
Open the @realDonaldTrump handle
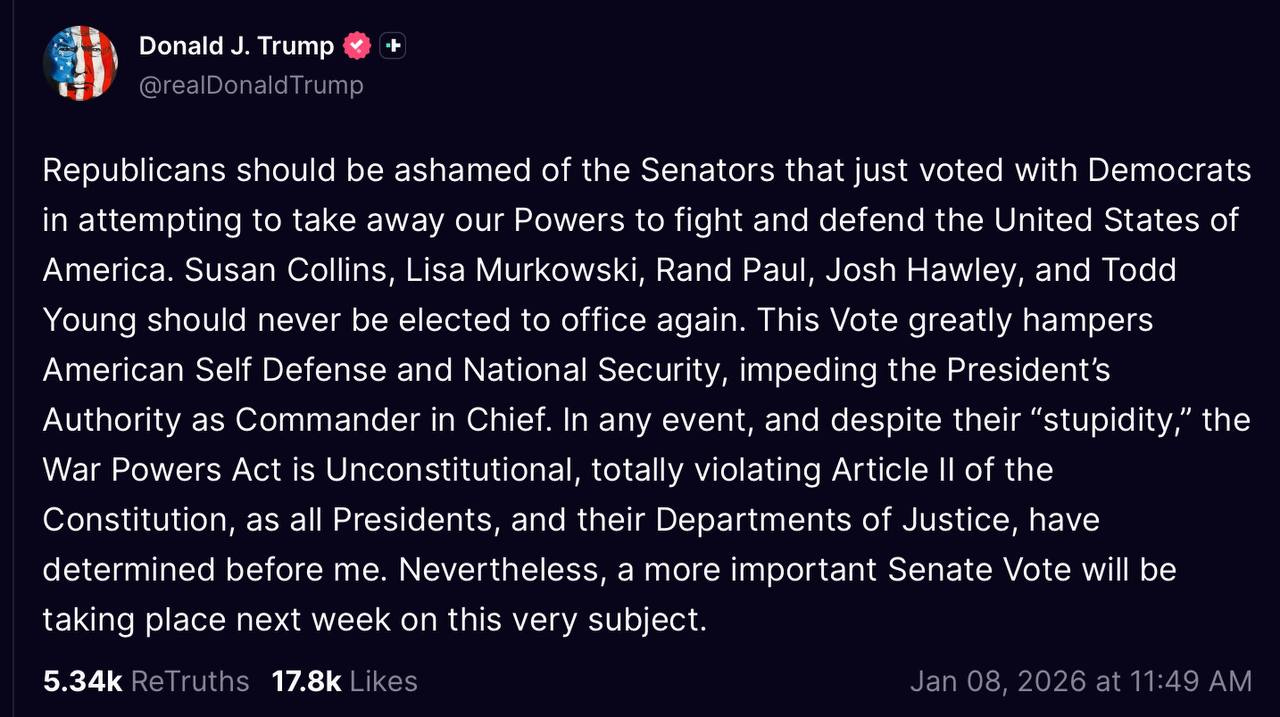tap(251, 85)
